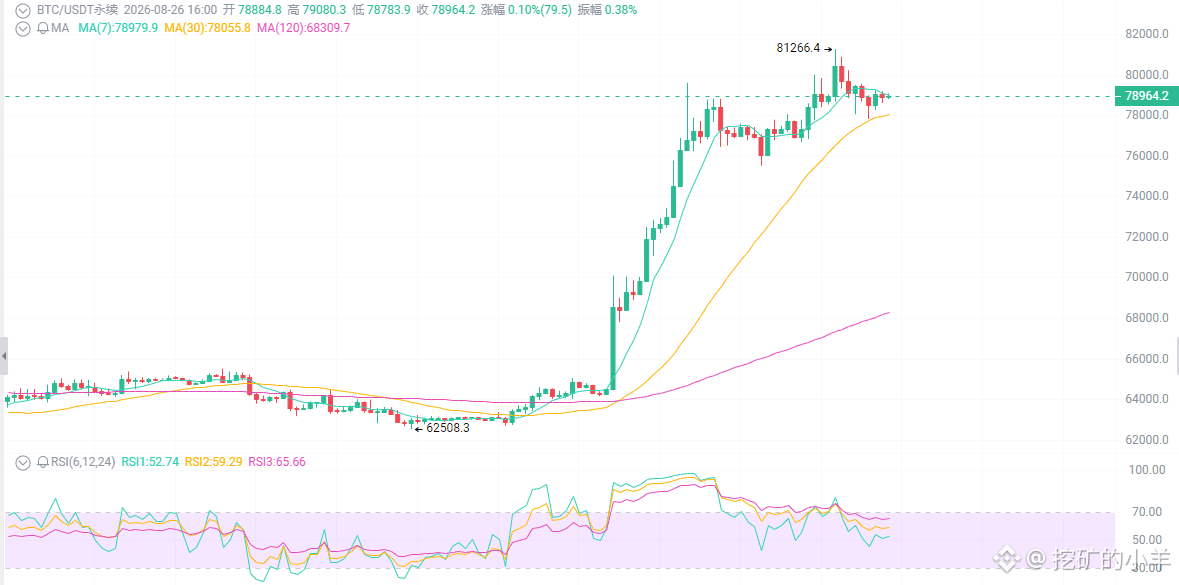Viewport: 1179px width, 585px height.
Task: Click the 64000.0 price axis label
Action: pyautogui.click(x=1147, y=400)
